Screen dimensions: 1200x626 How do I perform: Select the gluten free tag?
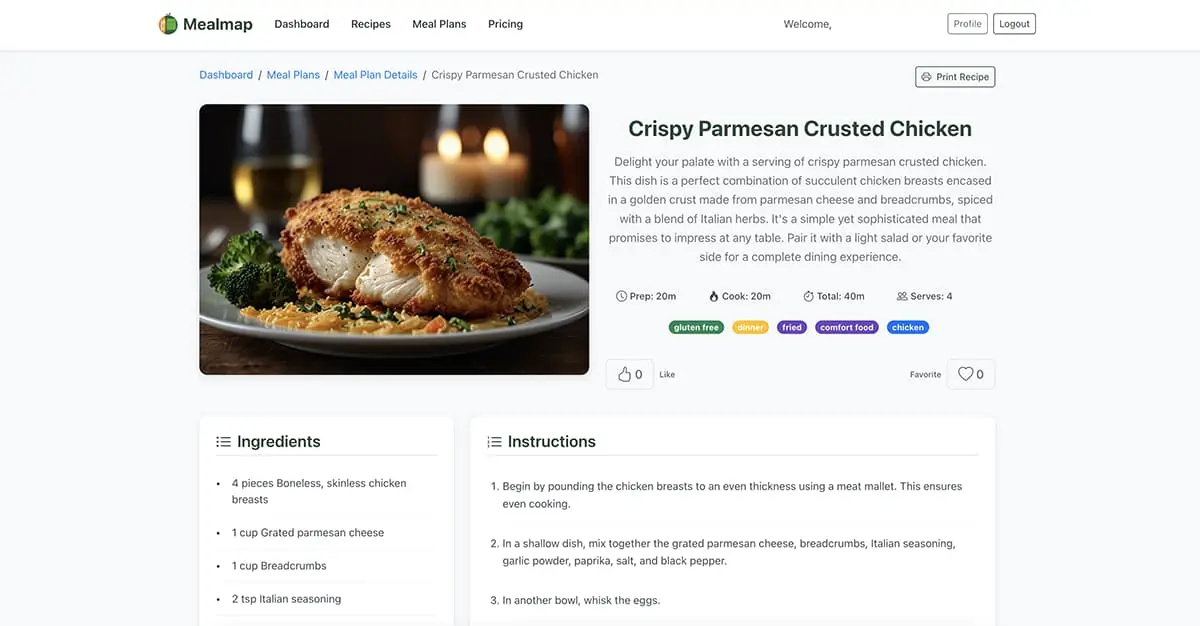(x=696, y=327)
